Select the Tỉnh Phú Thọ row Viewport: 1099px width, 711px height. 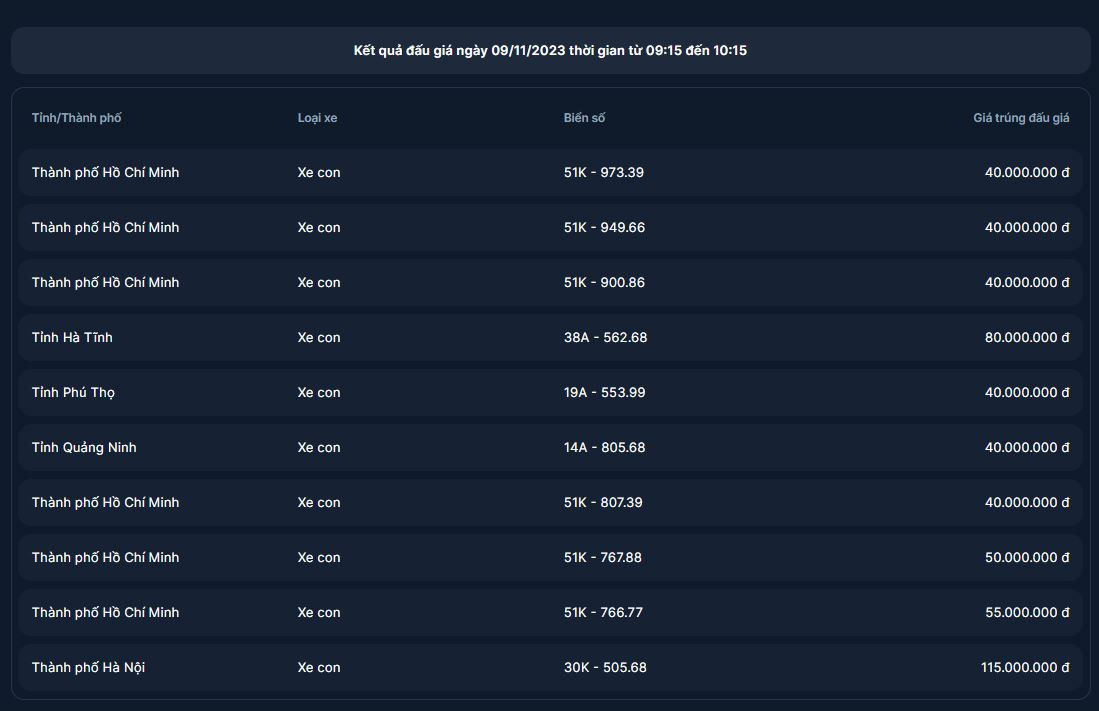tap(550, 393)
